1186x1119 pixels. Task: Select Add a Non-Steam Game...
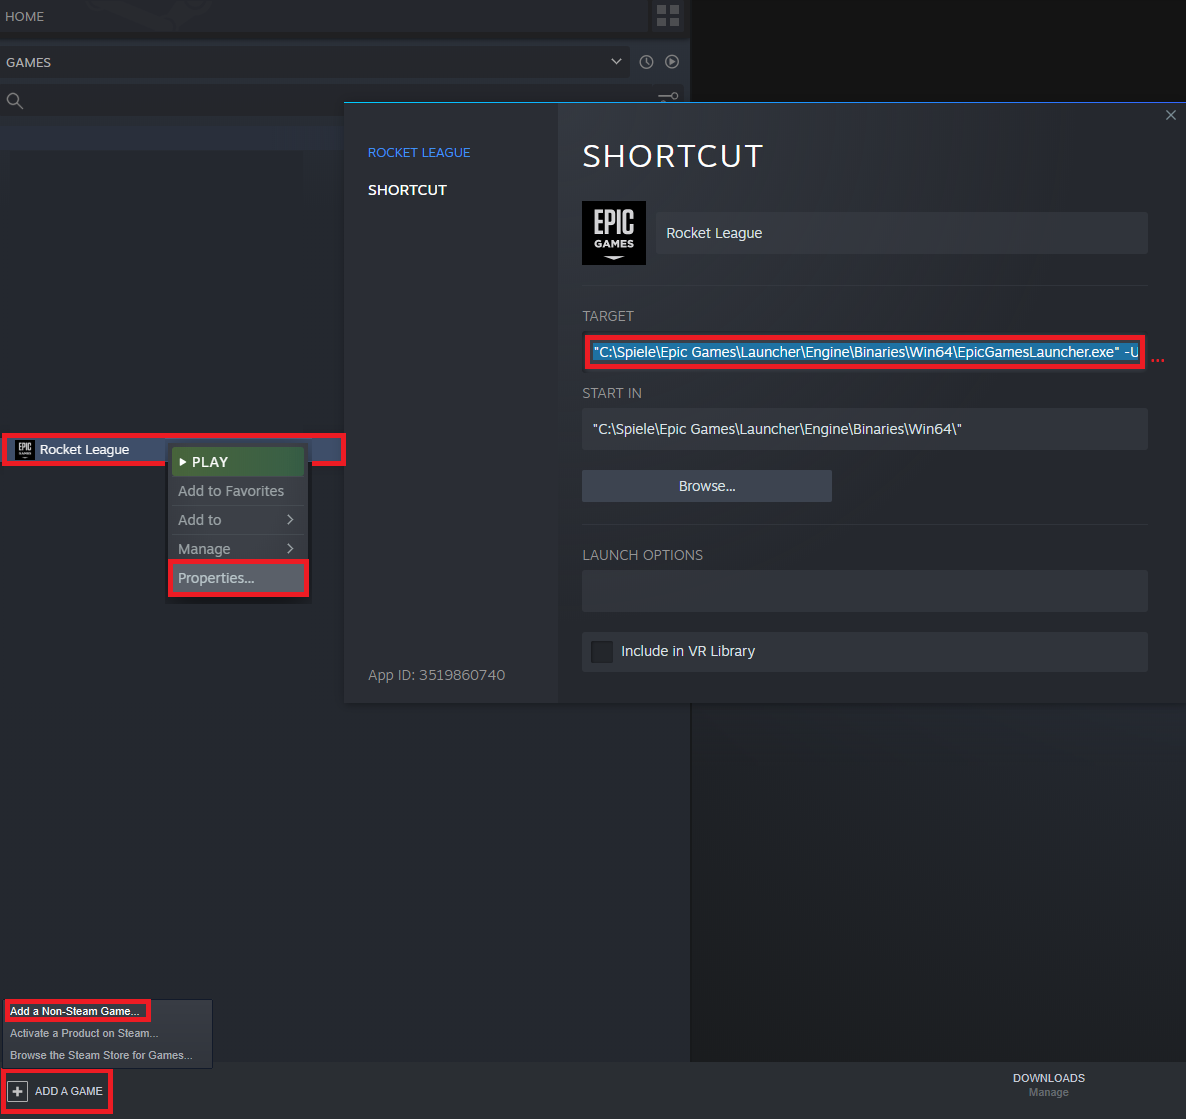click(x=75, y=1011)
